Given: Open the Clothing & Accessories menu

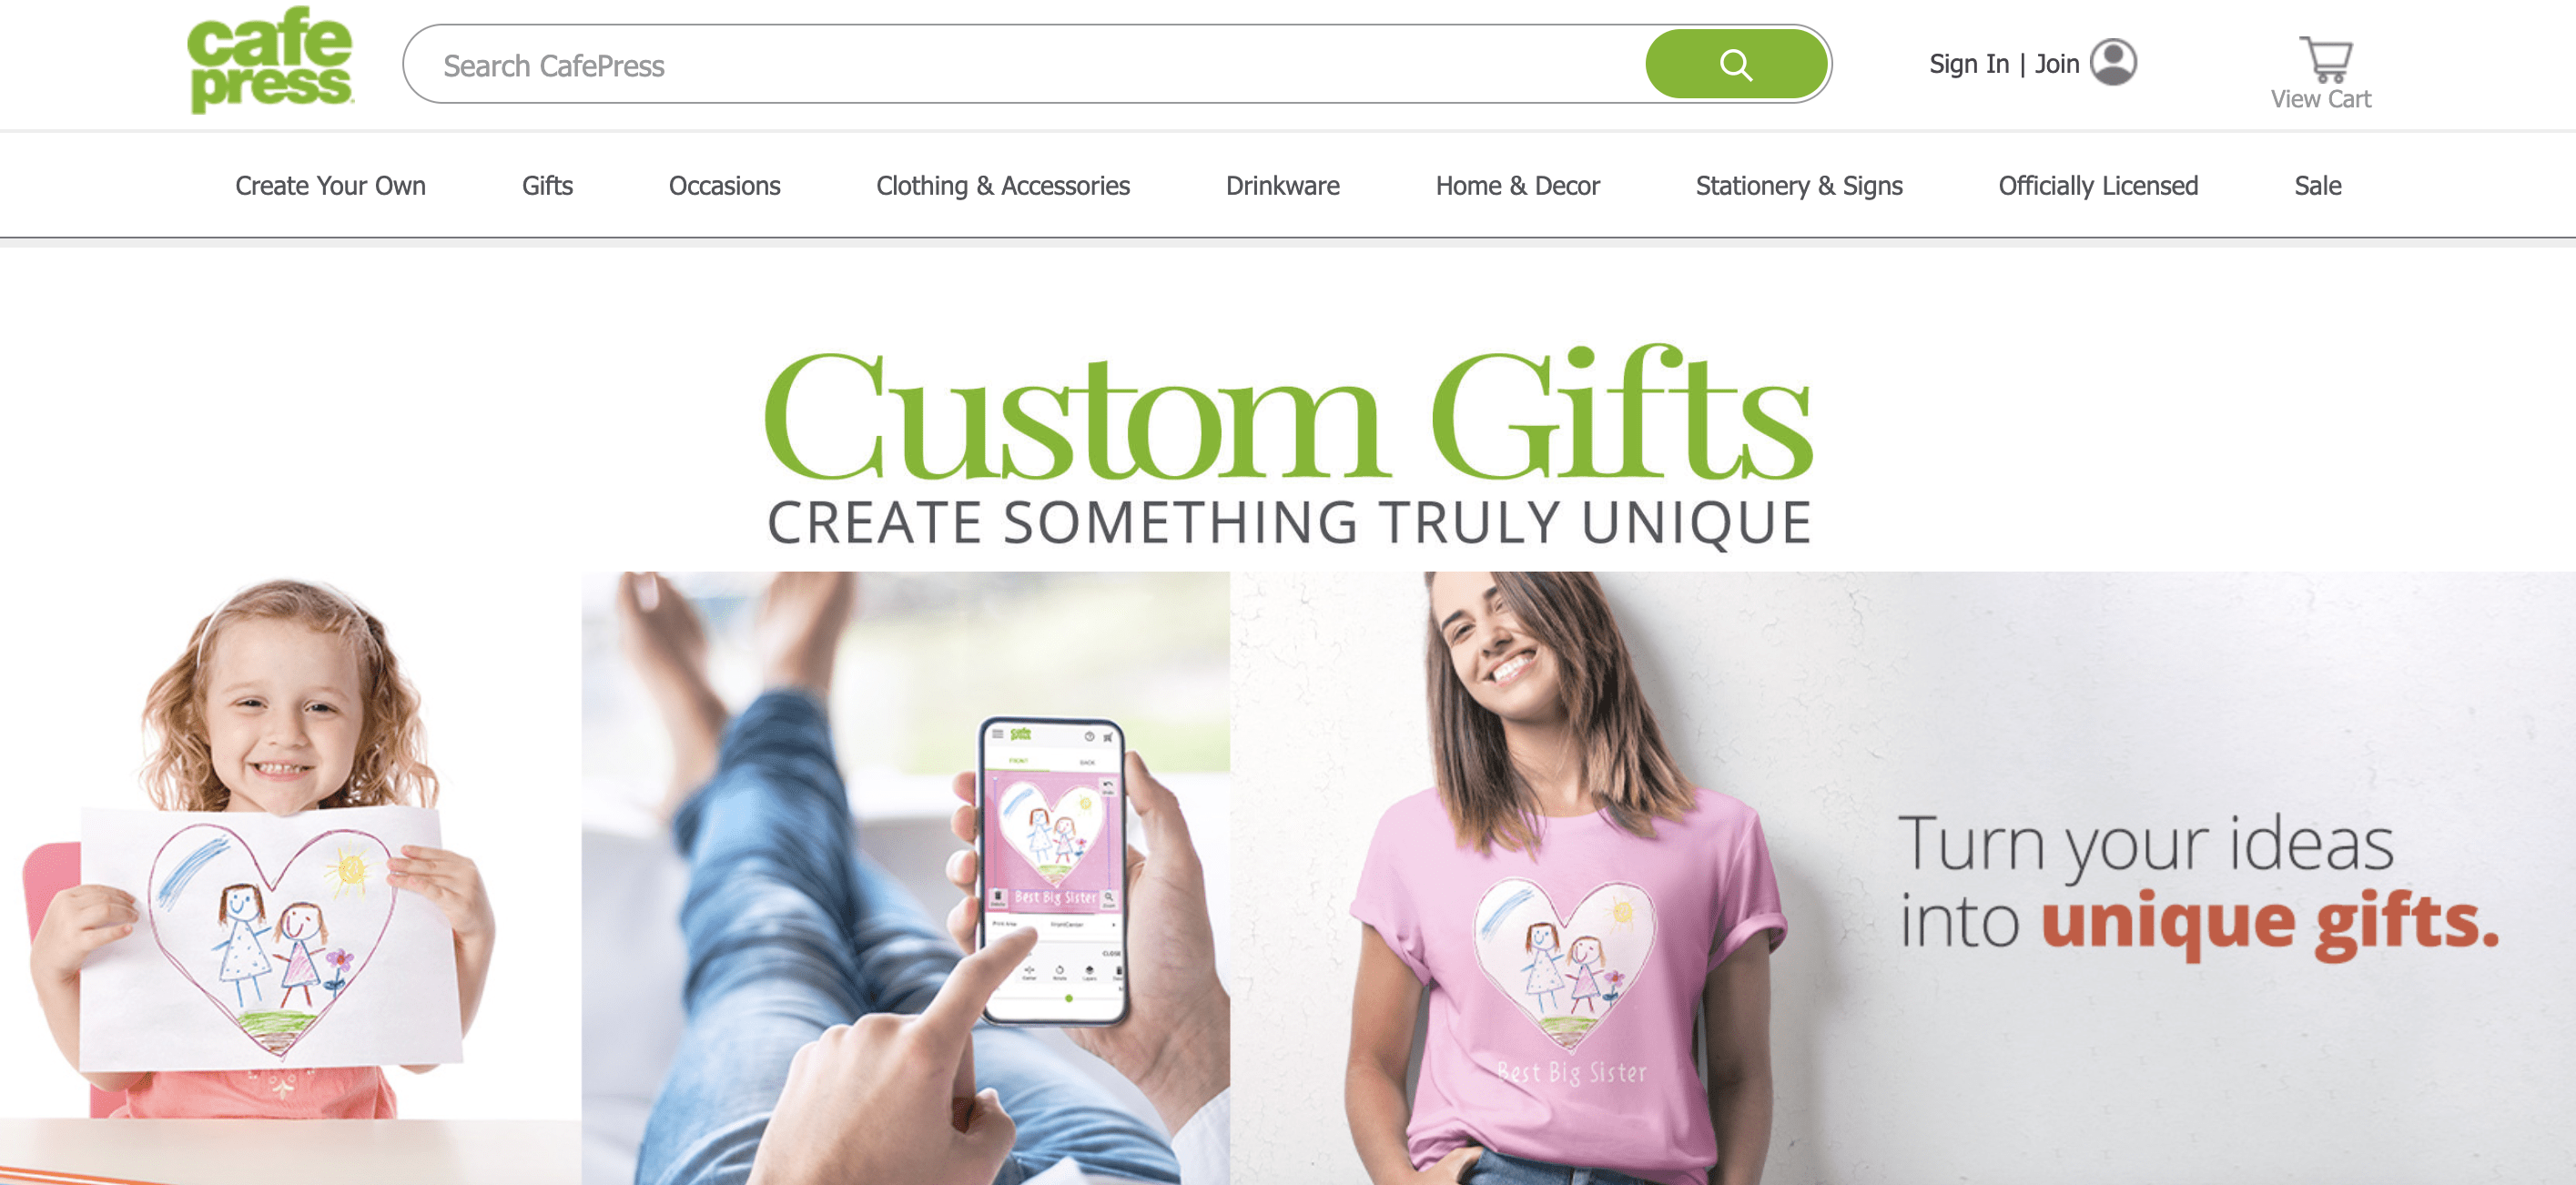Looking at the screenshot, I should (x=1002, y=182).
